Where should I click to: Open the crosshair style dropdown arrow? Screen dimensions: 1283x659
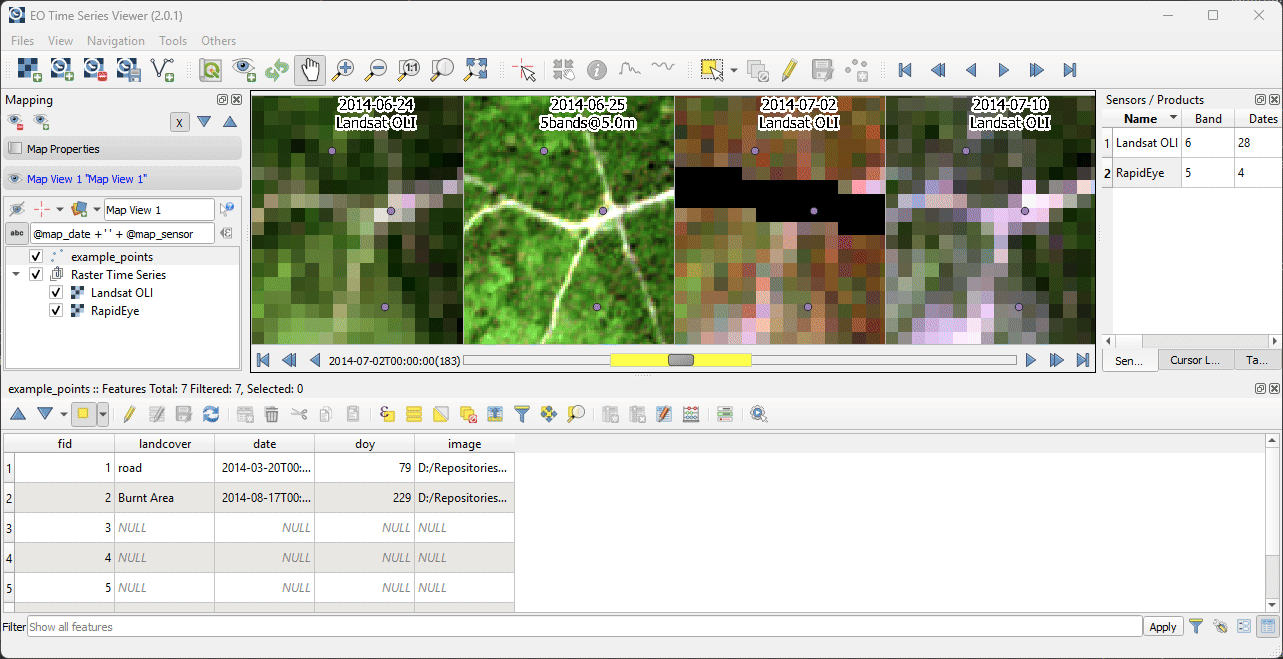(60, 210)
